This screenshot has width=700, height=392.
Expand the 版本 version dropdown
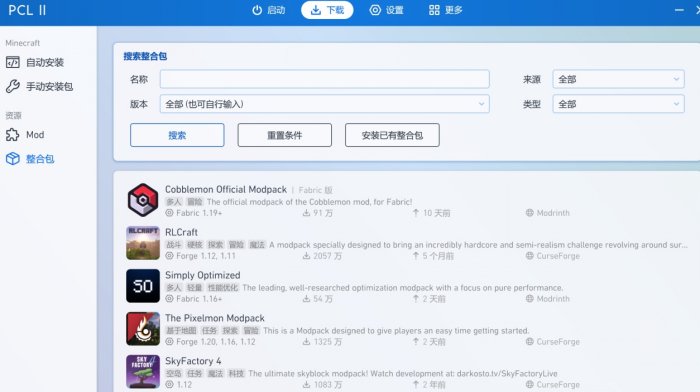click(325, 104)
